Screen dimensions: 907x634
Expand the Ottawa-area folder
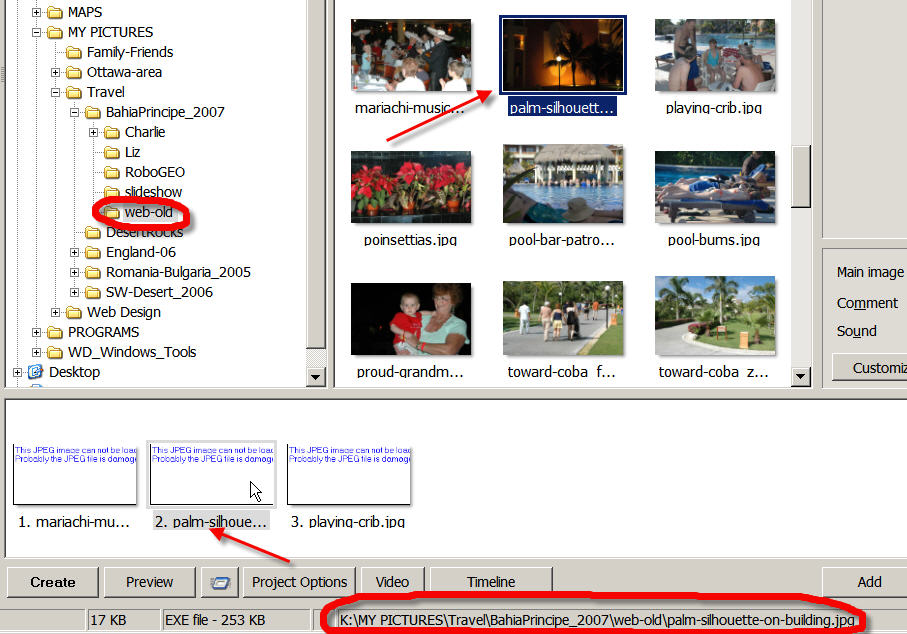click(x=56, y=72)
